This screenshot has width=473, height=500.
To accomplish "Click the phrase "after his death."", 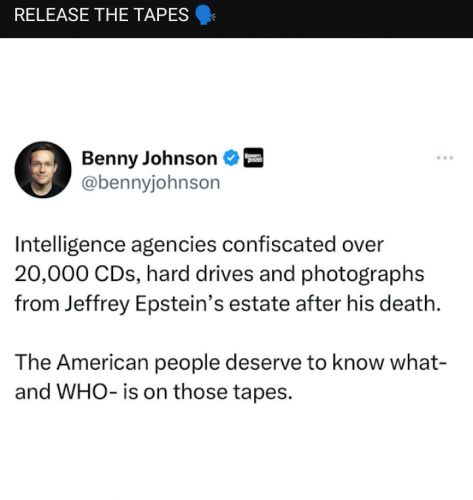I will (x=368, y=304).
